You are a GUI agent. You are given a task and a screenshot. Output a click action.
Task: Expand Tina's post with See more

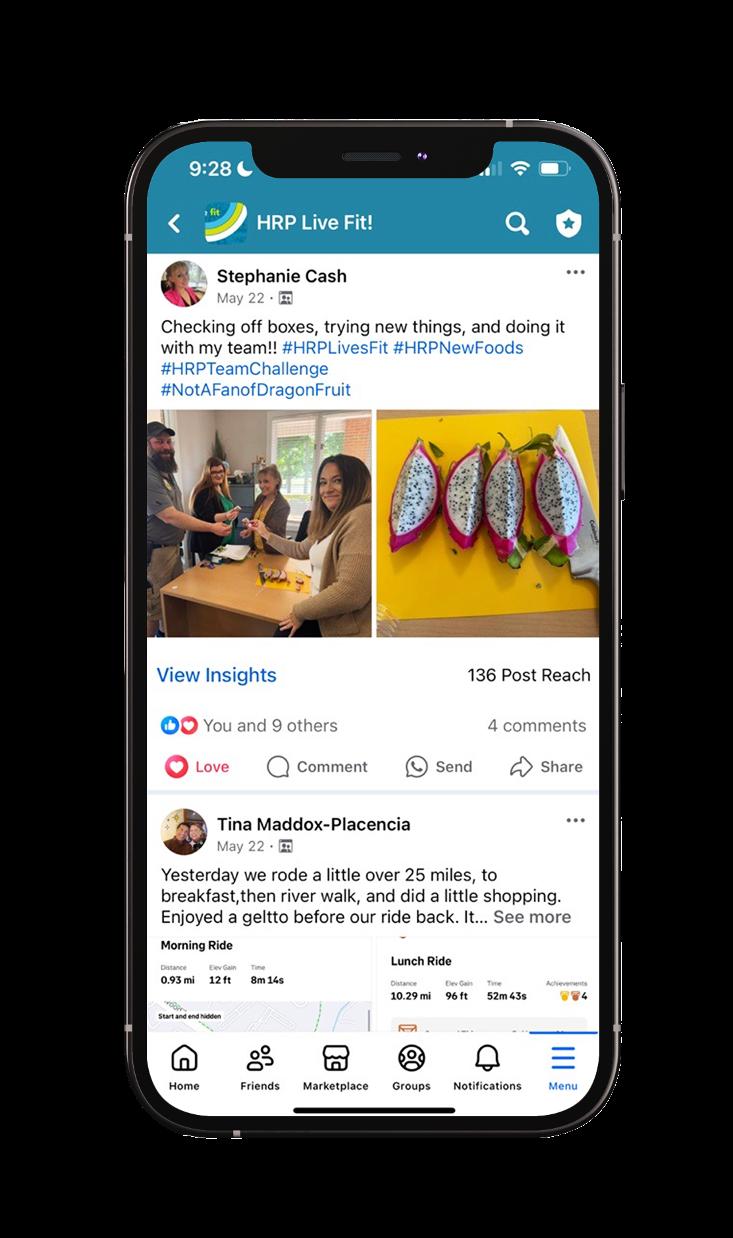(532, 917)
